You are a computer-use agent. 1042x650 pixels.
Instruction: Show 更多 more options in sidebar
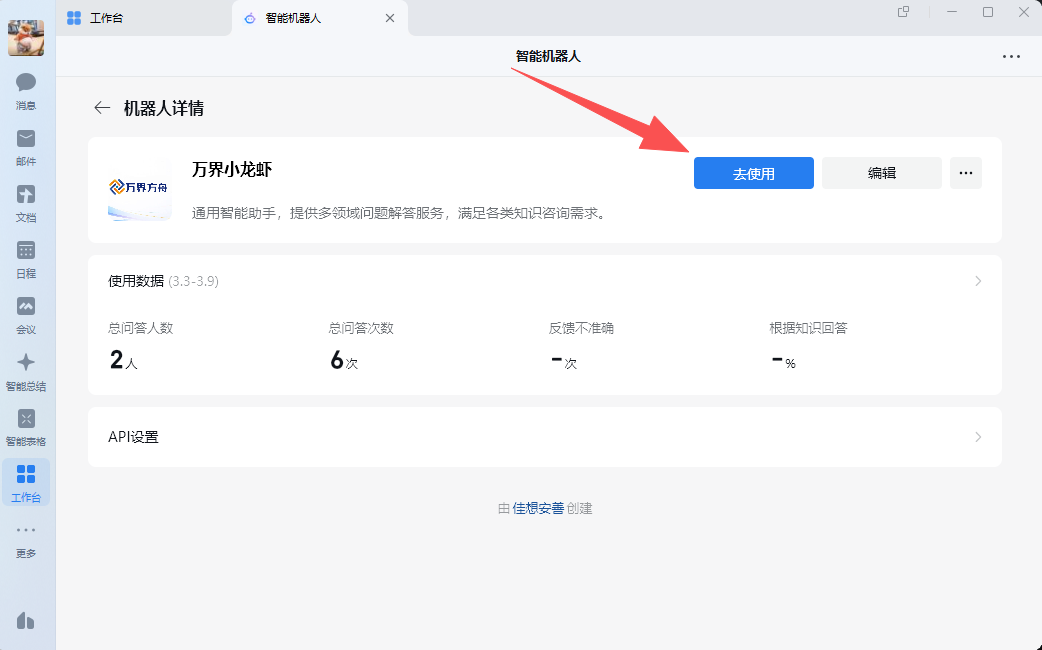click(26, 531)
